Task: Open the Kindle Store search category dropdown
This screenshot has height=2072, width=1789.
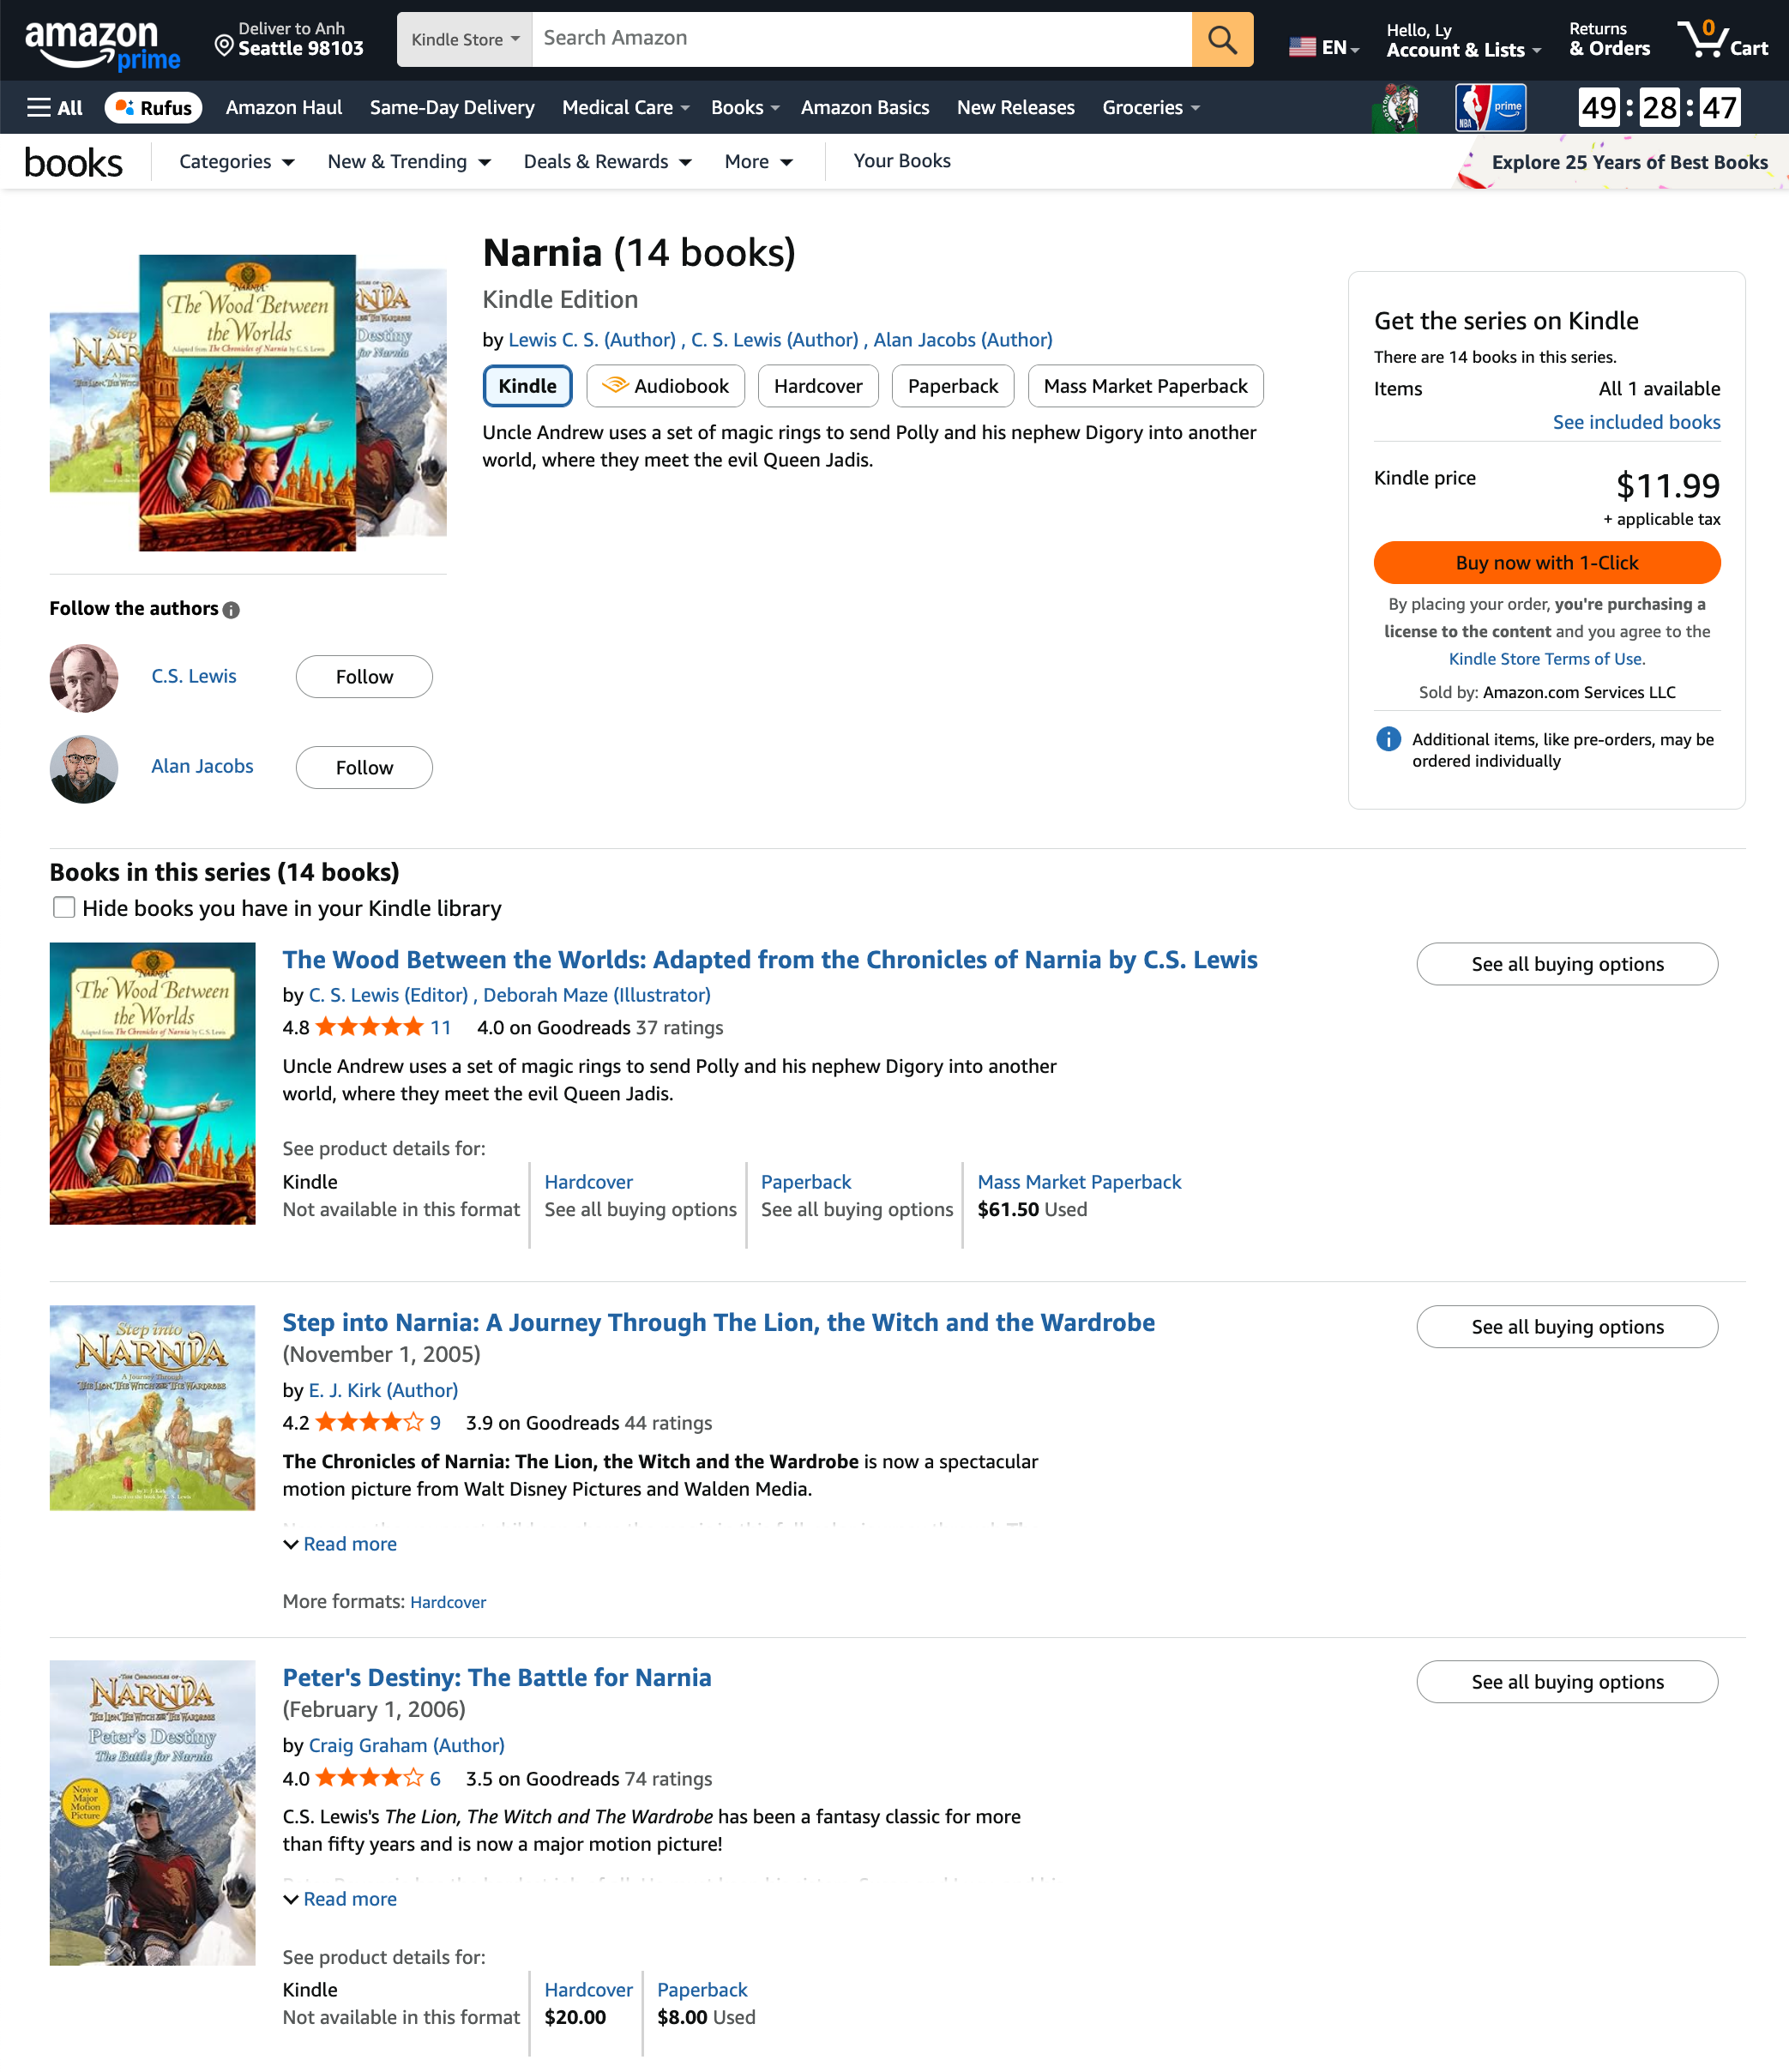Action: click(x=465, y=40)
